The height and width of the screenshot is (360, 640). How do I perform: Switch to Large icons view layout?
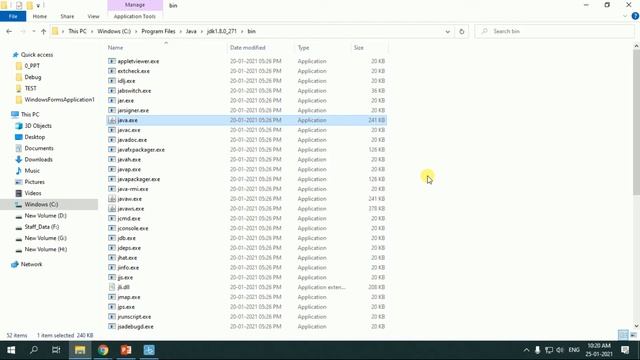[633, 335]
